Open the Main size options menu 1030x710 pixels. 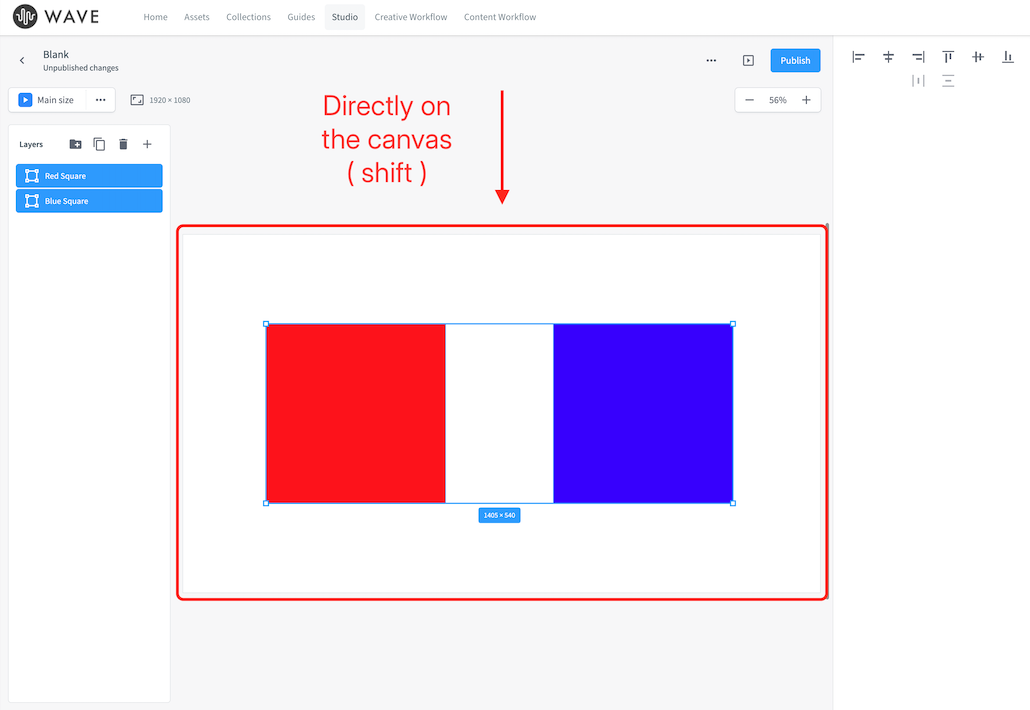point(101,100)
